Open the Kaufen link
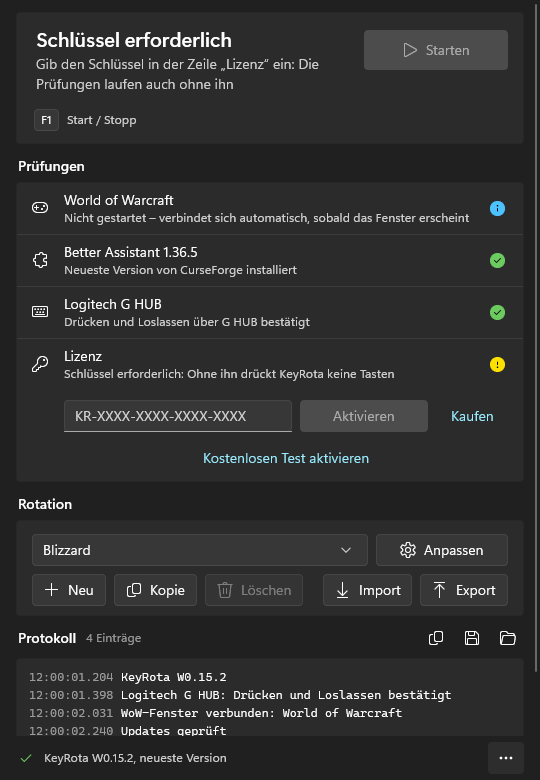 (x=472, y=416)
